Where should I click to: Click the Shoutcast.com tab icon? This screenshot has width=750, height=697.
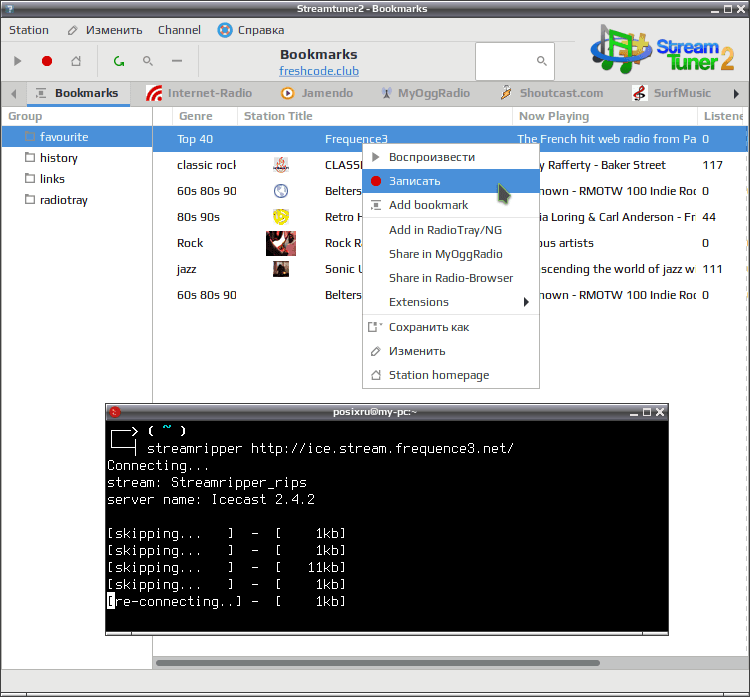point(506,93)
